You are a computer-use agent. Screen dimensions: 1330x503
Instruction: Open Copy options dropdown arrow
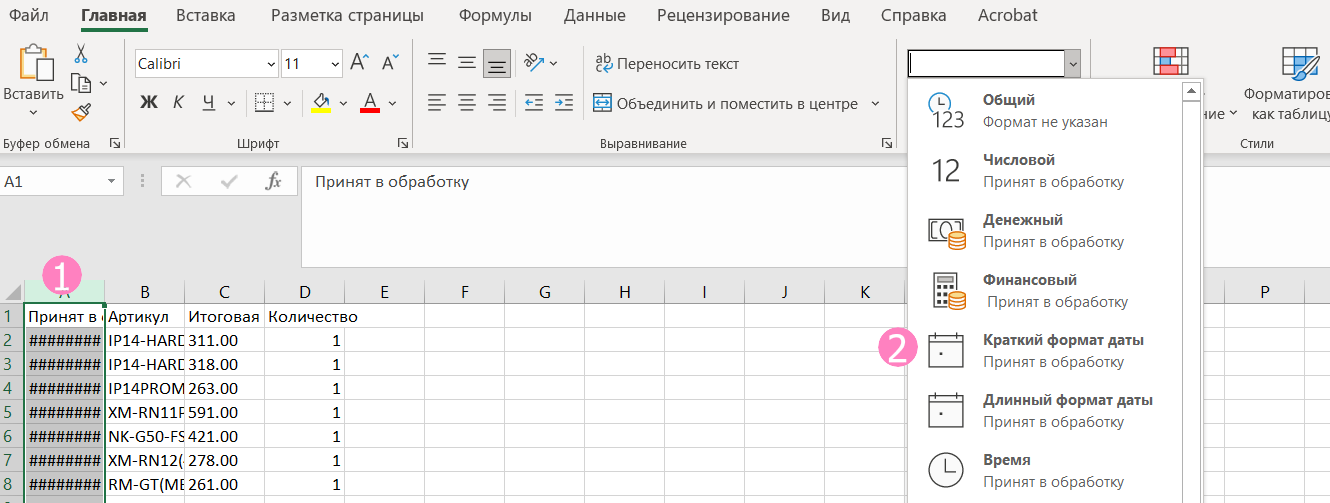pyautogui.click(x=103, y=83)
